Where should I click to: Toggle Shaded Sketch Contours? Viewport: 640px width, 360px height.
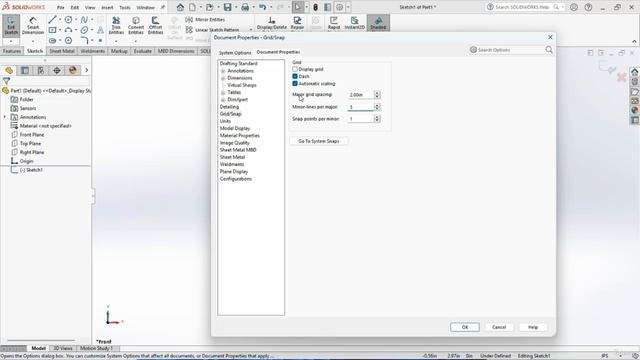click(378, 23)
